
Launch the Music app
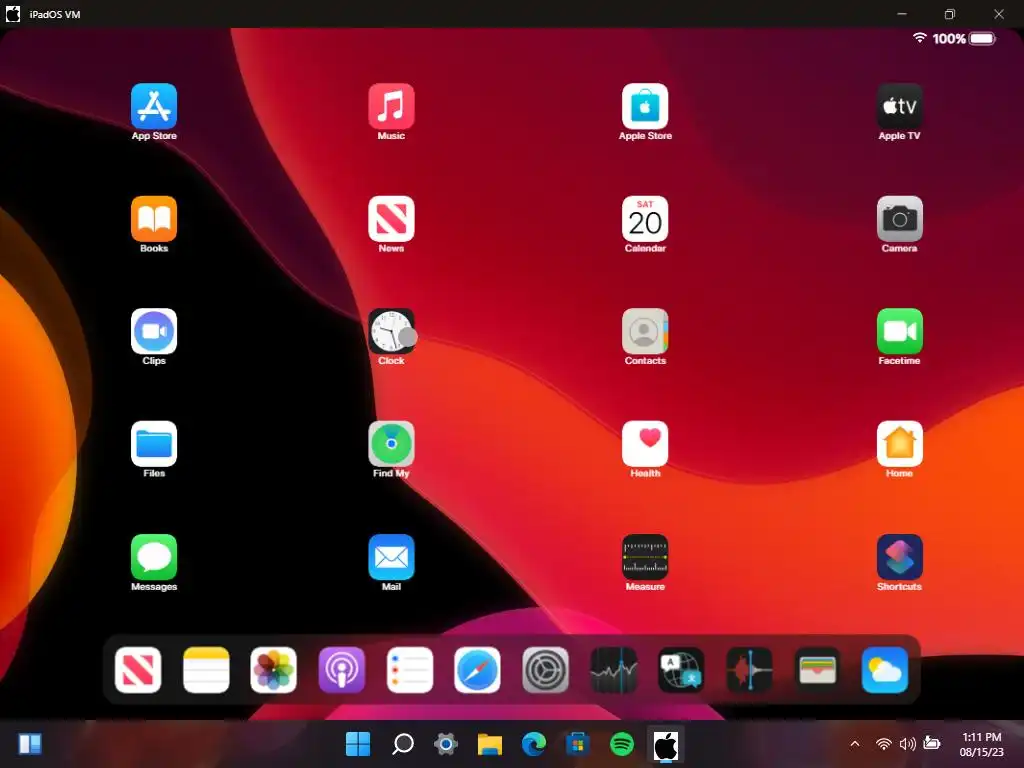(391, 106)
